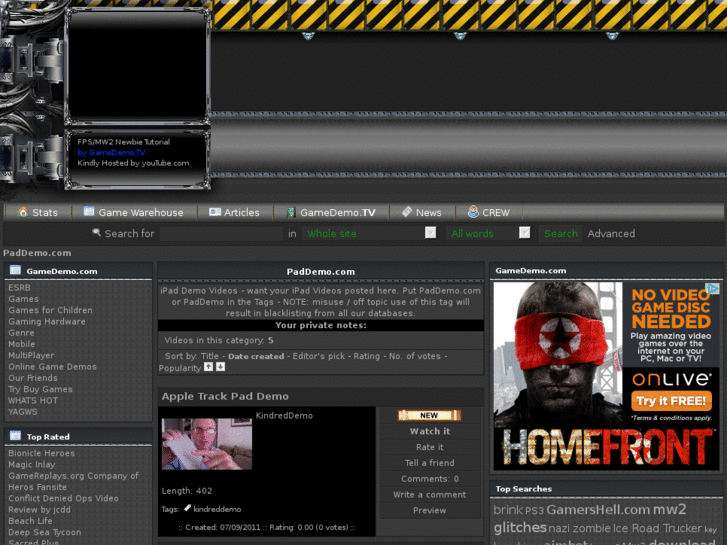Click the GameDemo.com sidebar panel icon
The image size is (727, 545).
pos(15,270)
